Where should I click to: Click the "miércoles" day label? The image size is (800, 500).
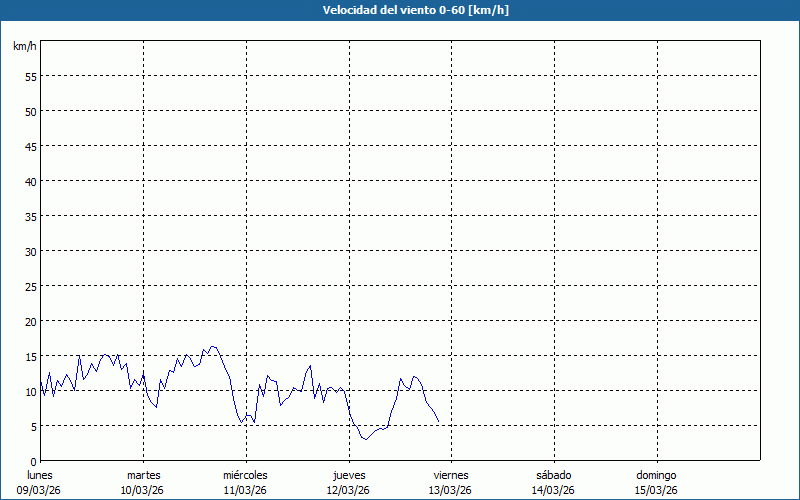[x=245, y=475]
